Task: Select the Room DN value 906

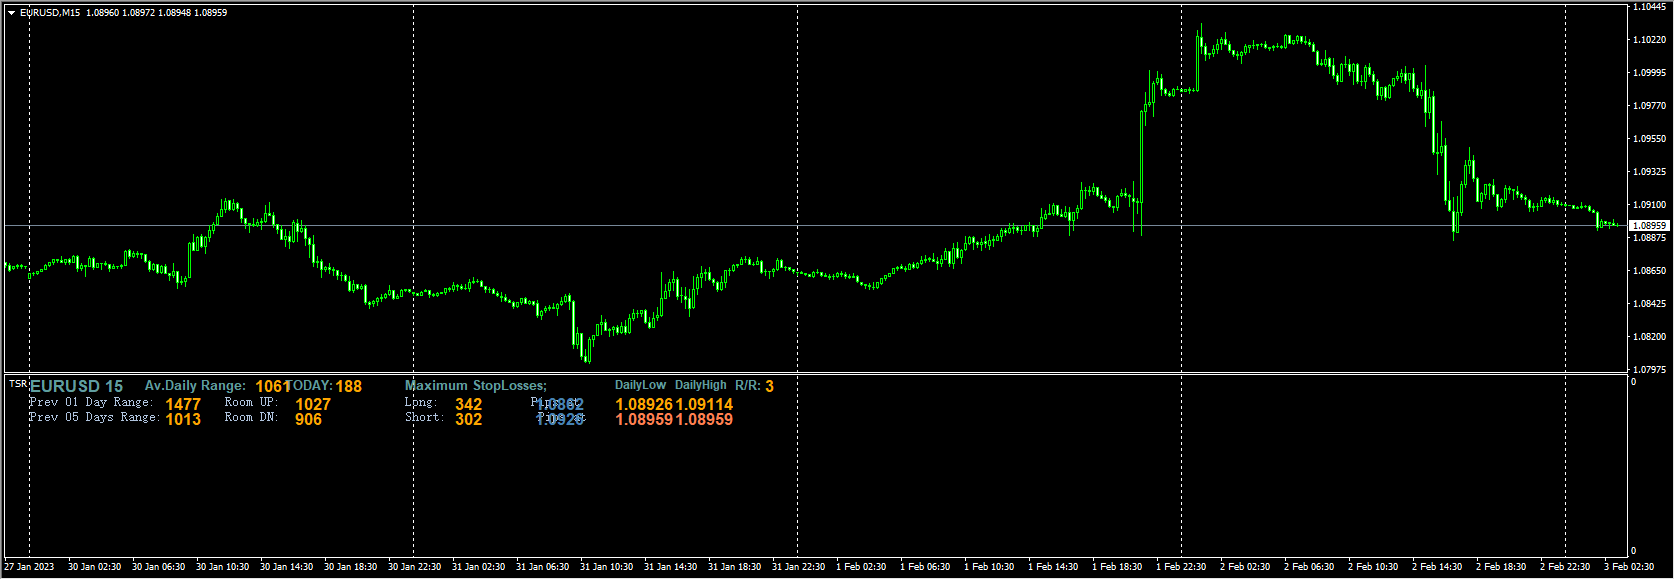Action: pyautogui.click(x=309, y=419)
